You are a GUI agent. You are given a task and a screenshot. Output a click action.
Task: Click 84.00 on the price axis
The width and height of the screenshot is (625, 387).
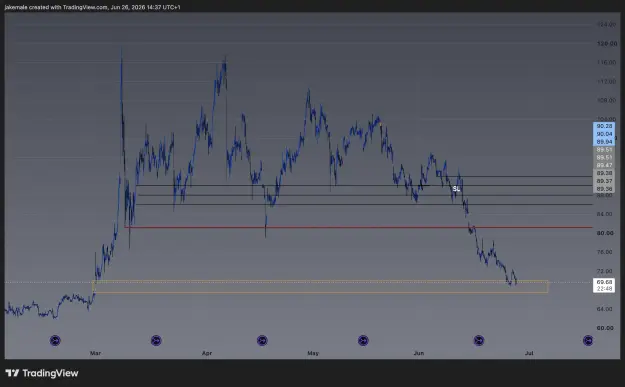pos(605,214)
